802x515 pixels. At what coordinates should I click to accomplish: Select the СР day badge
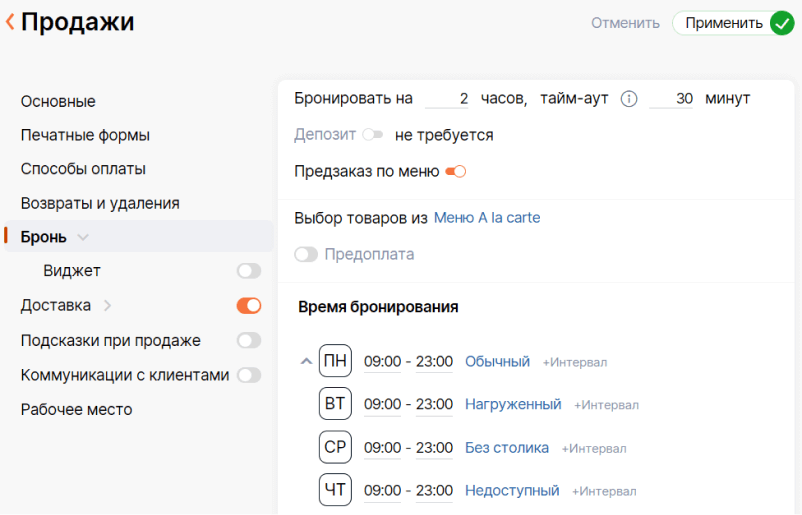point(335,447)
